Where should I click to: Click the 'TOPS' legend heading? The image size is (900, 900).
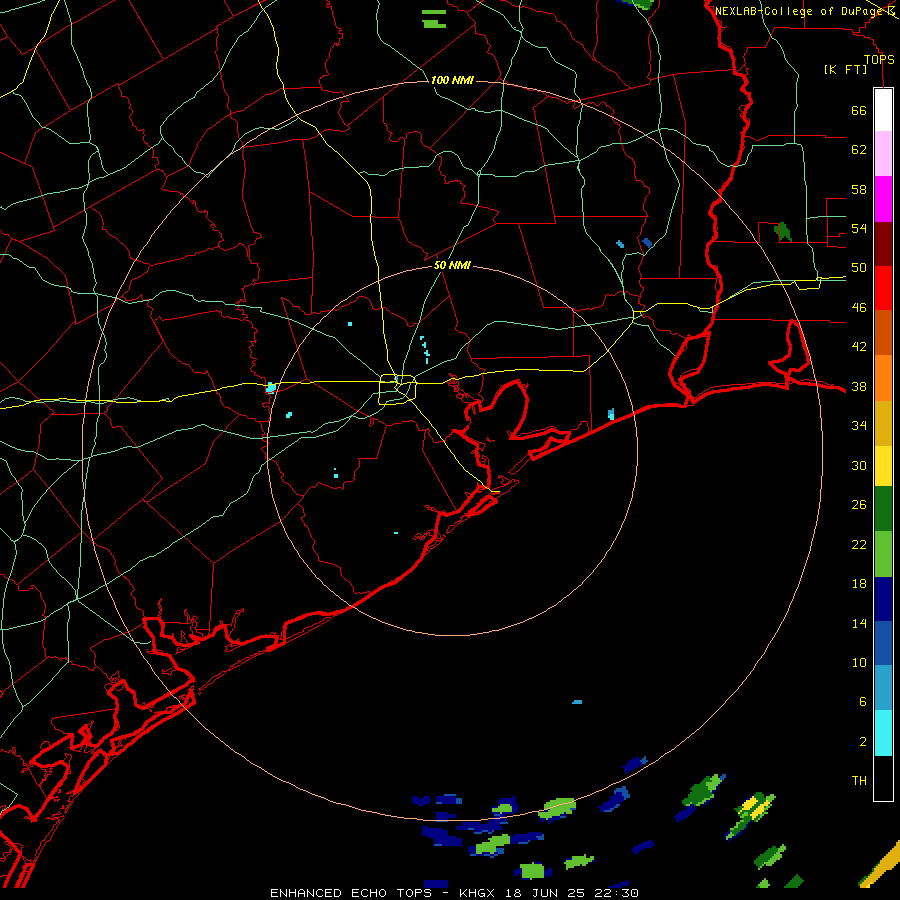(x=879, y=59)
